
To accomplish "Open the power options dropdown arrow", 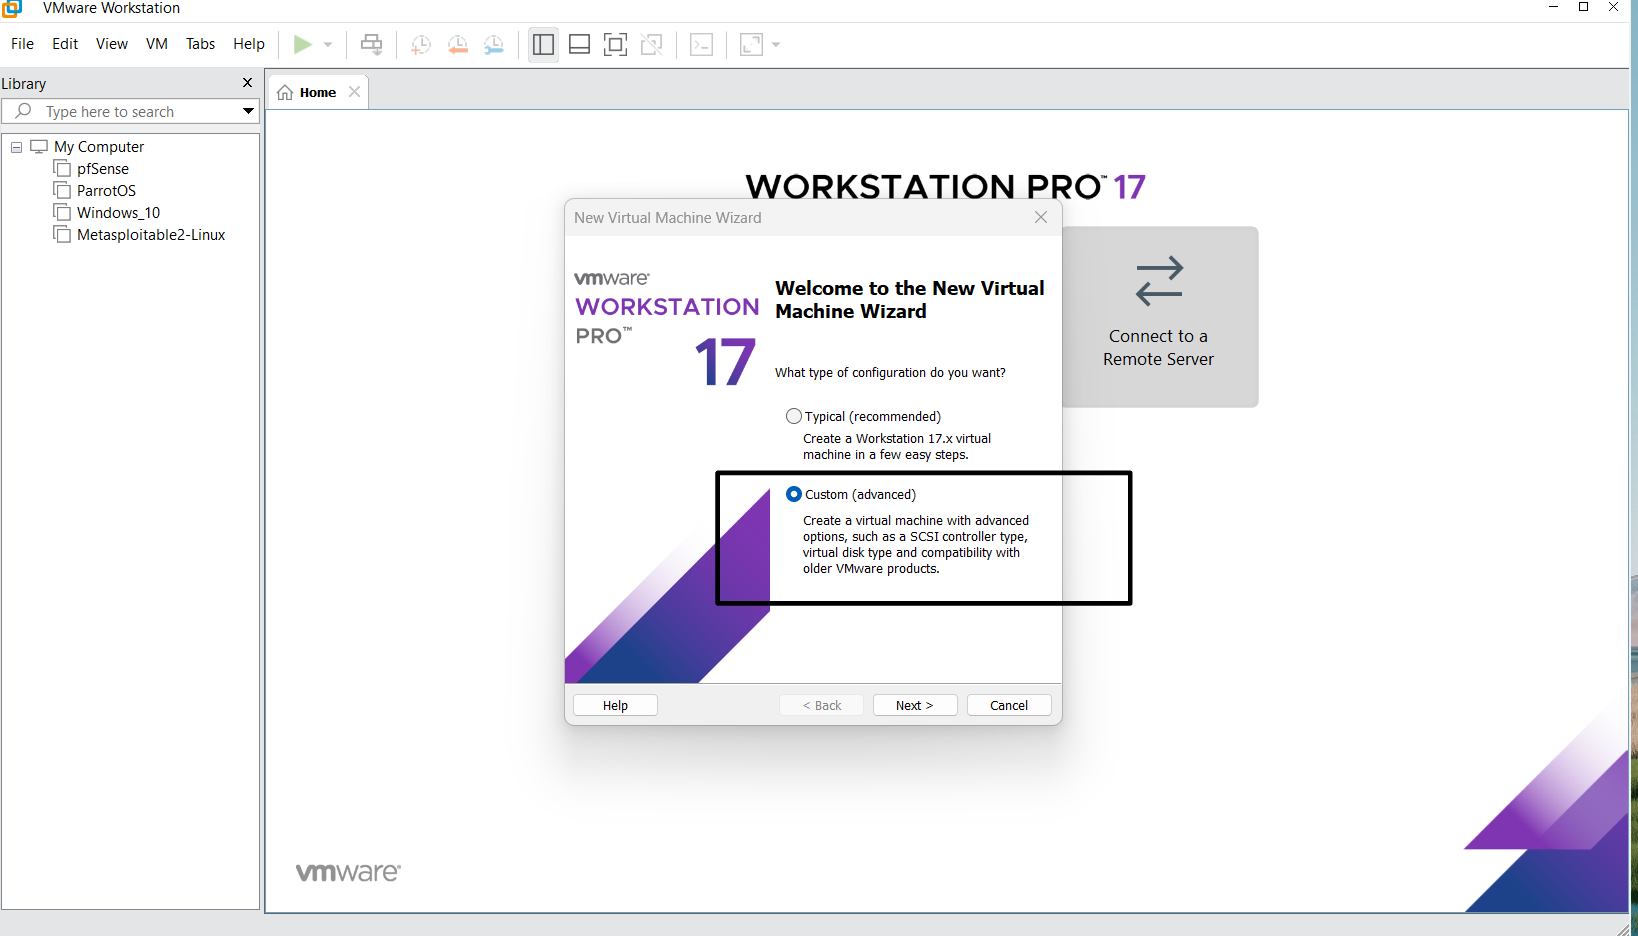I will [x=328, y=44].
